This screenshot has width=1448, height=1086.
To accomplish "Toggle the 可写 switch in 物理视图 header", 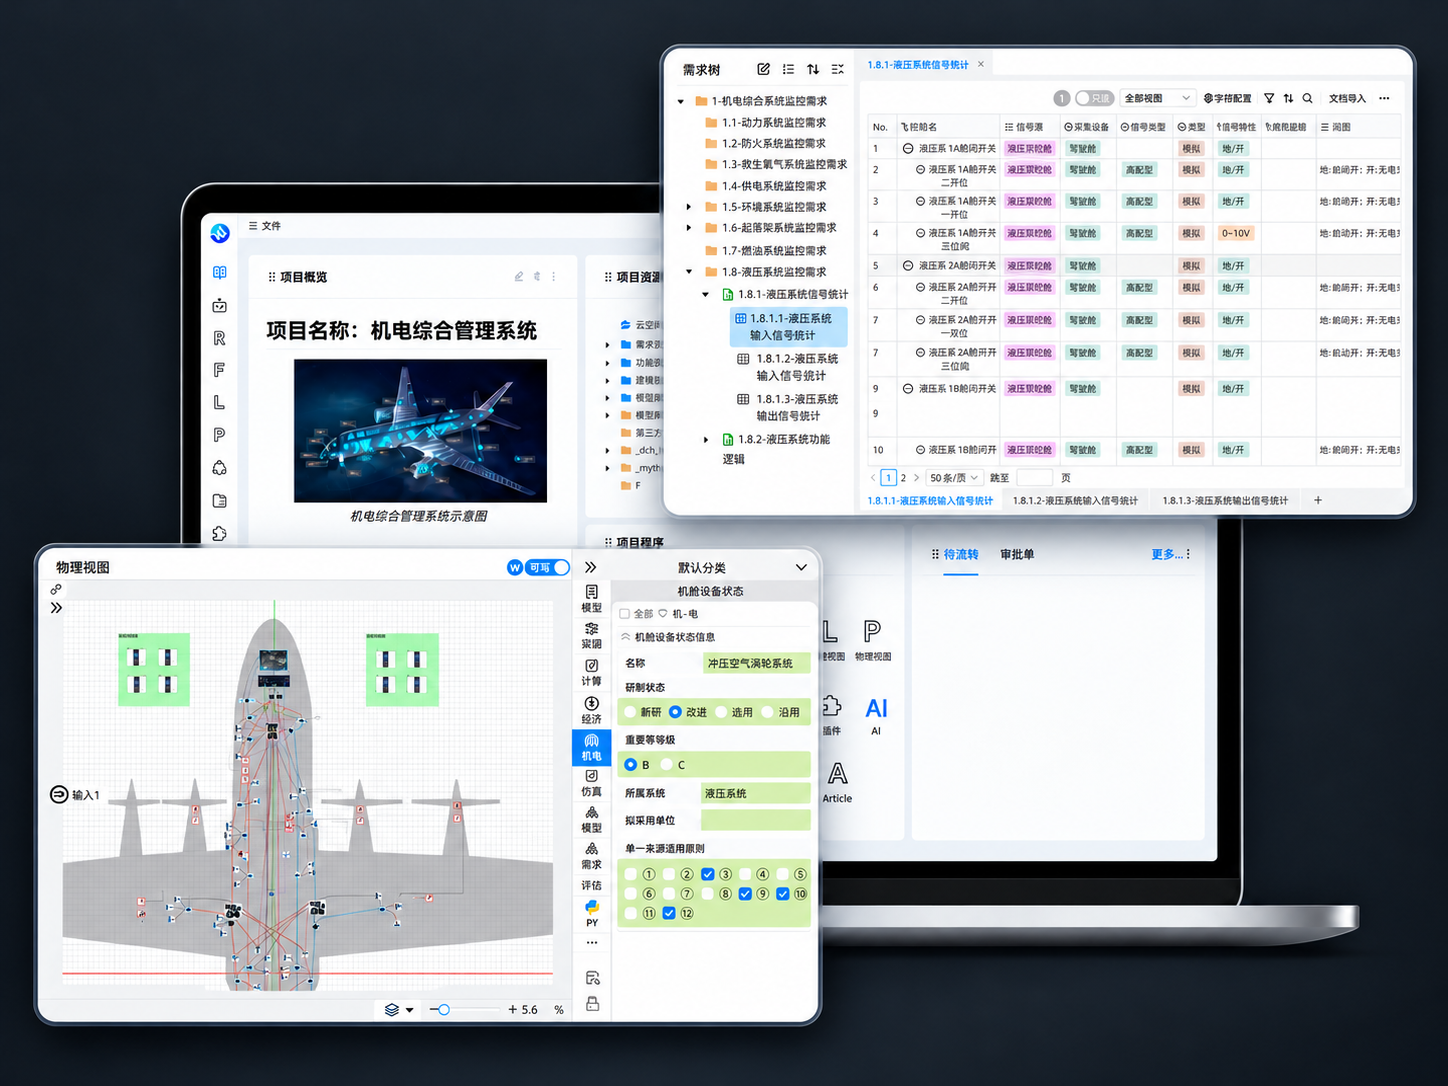I will pos(547,567).
